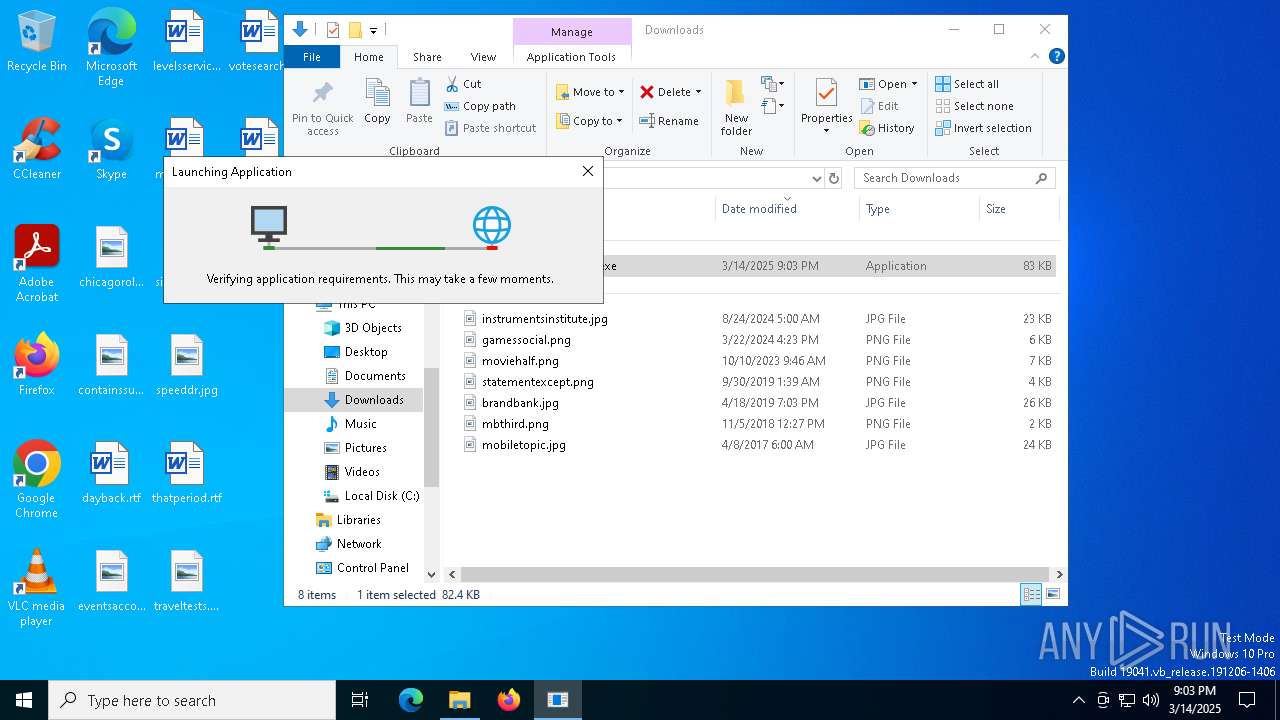
Task: Collapse the ribbon with the chevron
Action: [1035, 57]
